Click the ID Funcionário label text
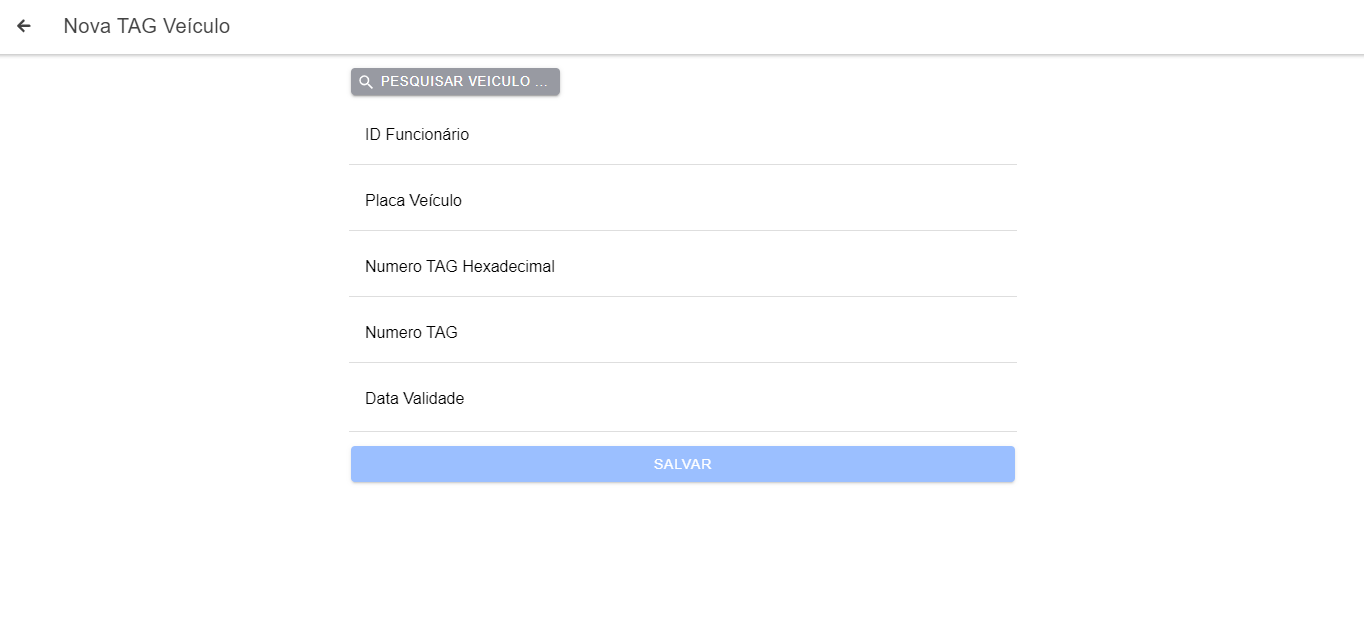This screenshot has width=1364, height=637. 417,135
